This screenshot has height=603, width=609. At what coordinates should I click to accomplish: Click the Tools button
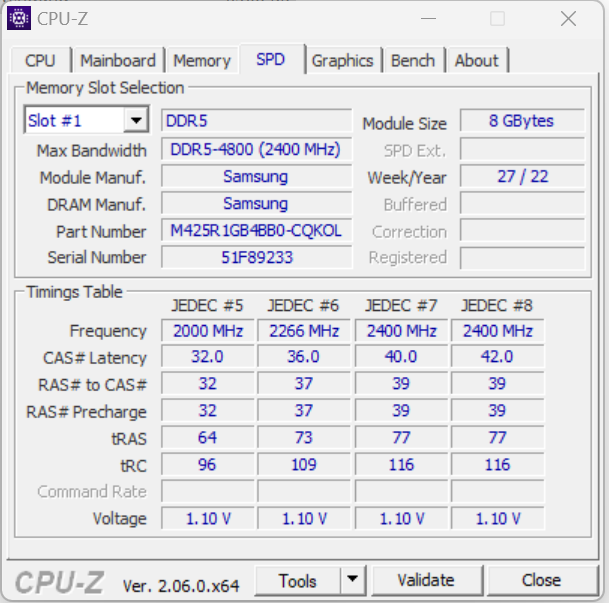pyautogui.click(x=298, y=581)
